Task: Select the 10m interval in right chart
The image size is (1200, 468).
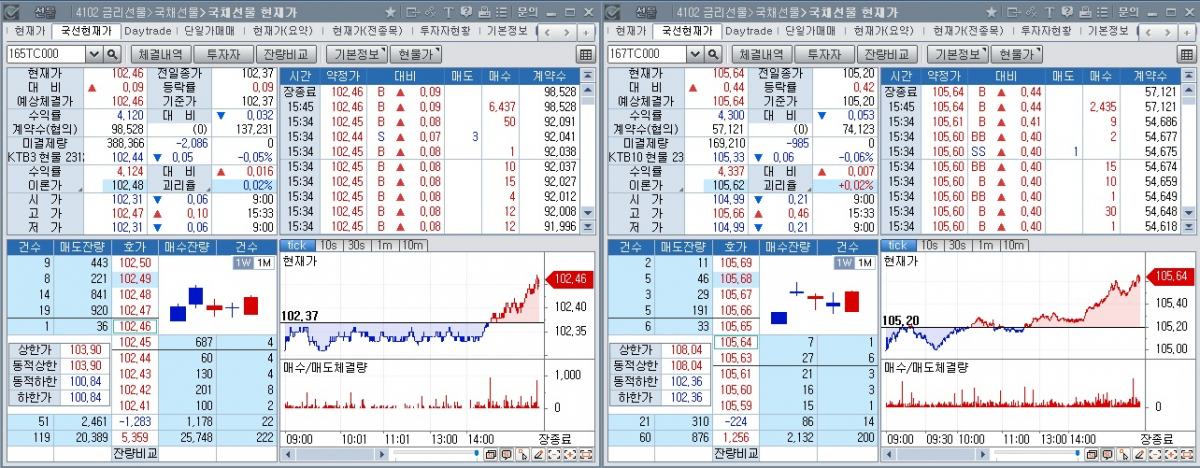Action: pyautogui.click(x=1013, y=246)
